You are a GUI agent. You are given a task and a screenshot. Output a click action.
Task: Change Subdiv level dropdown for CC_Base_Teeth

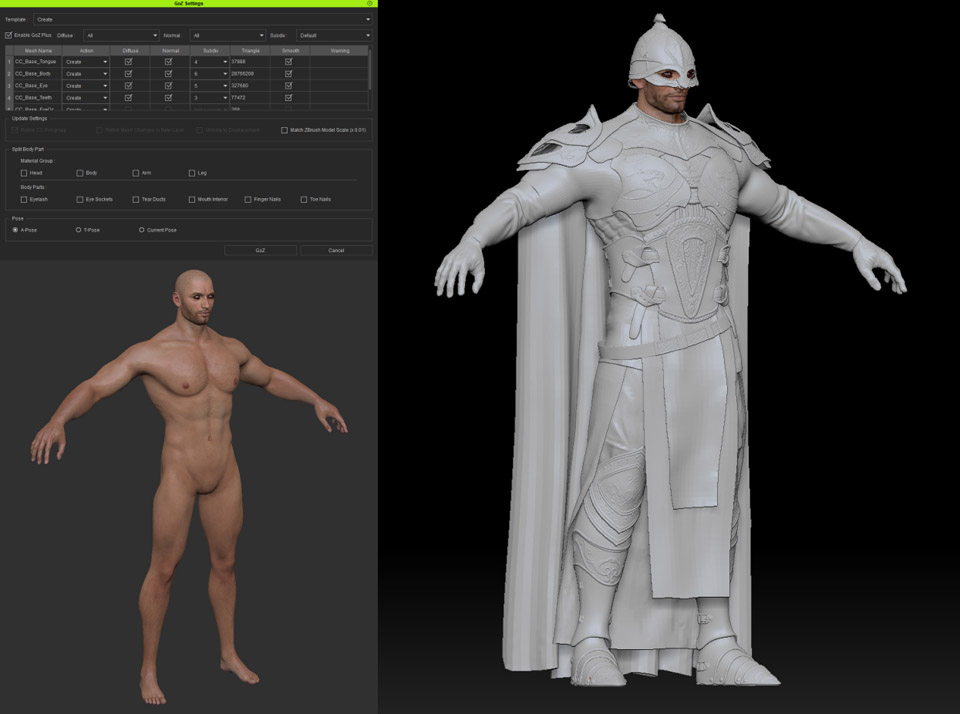[x=208, y=97]
